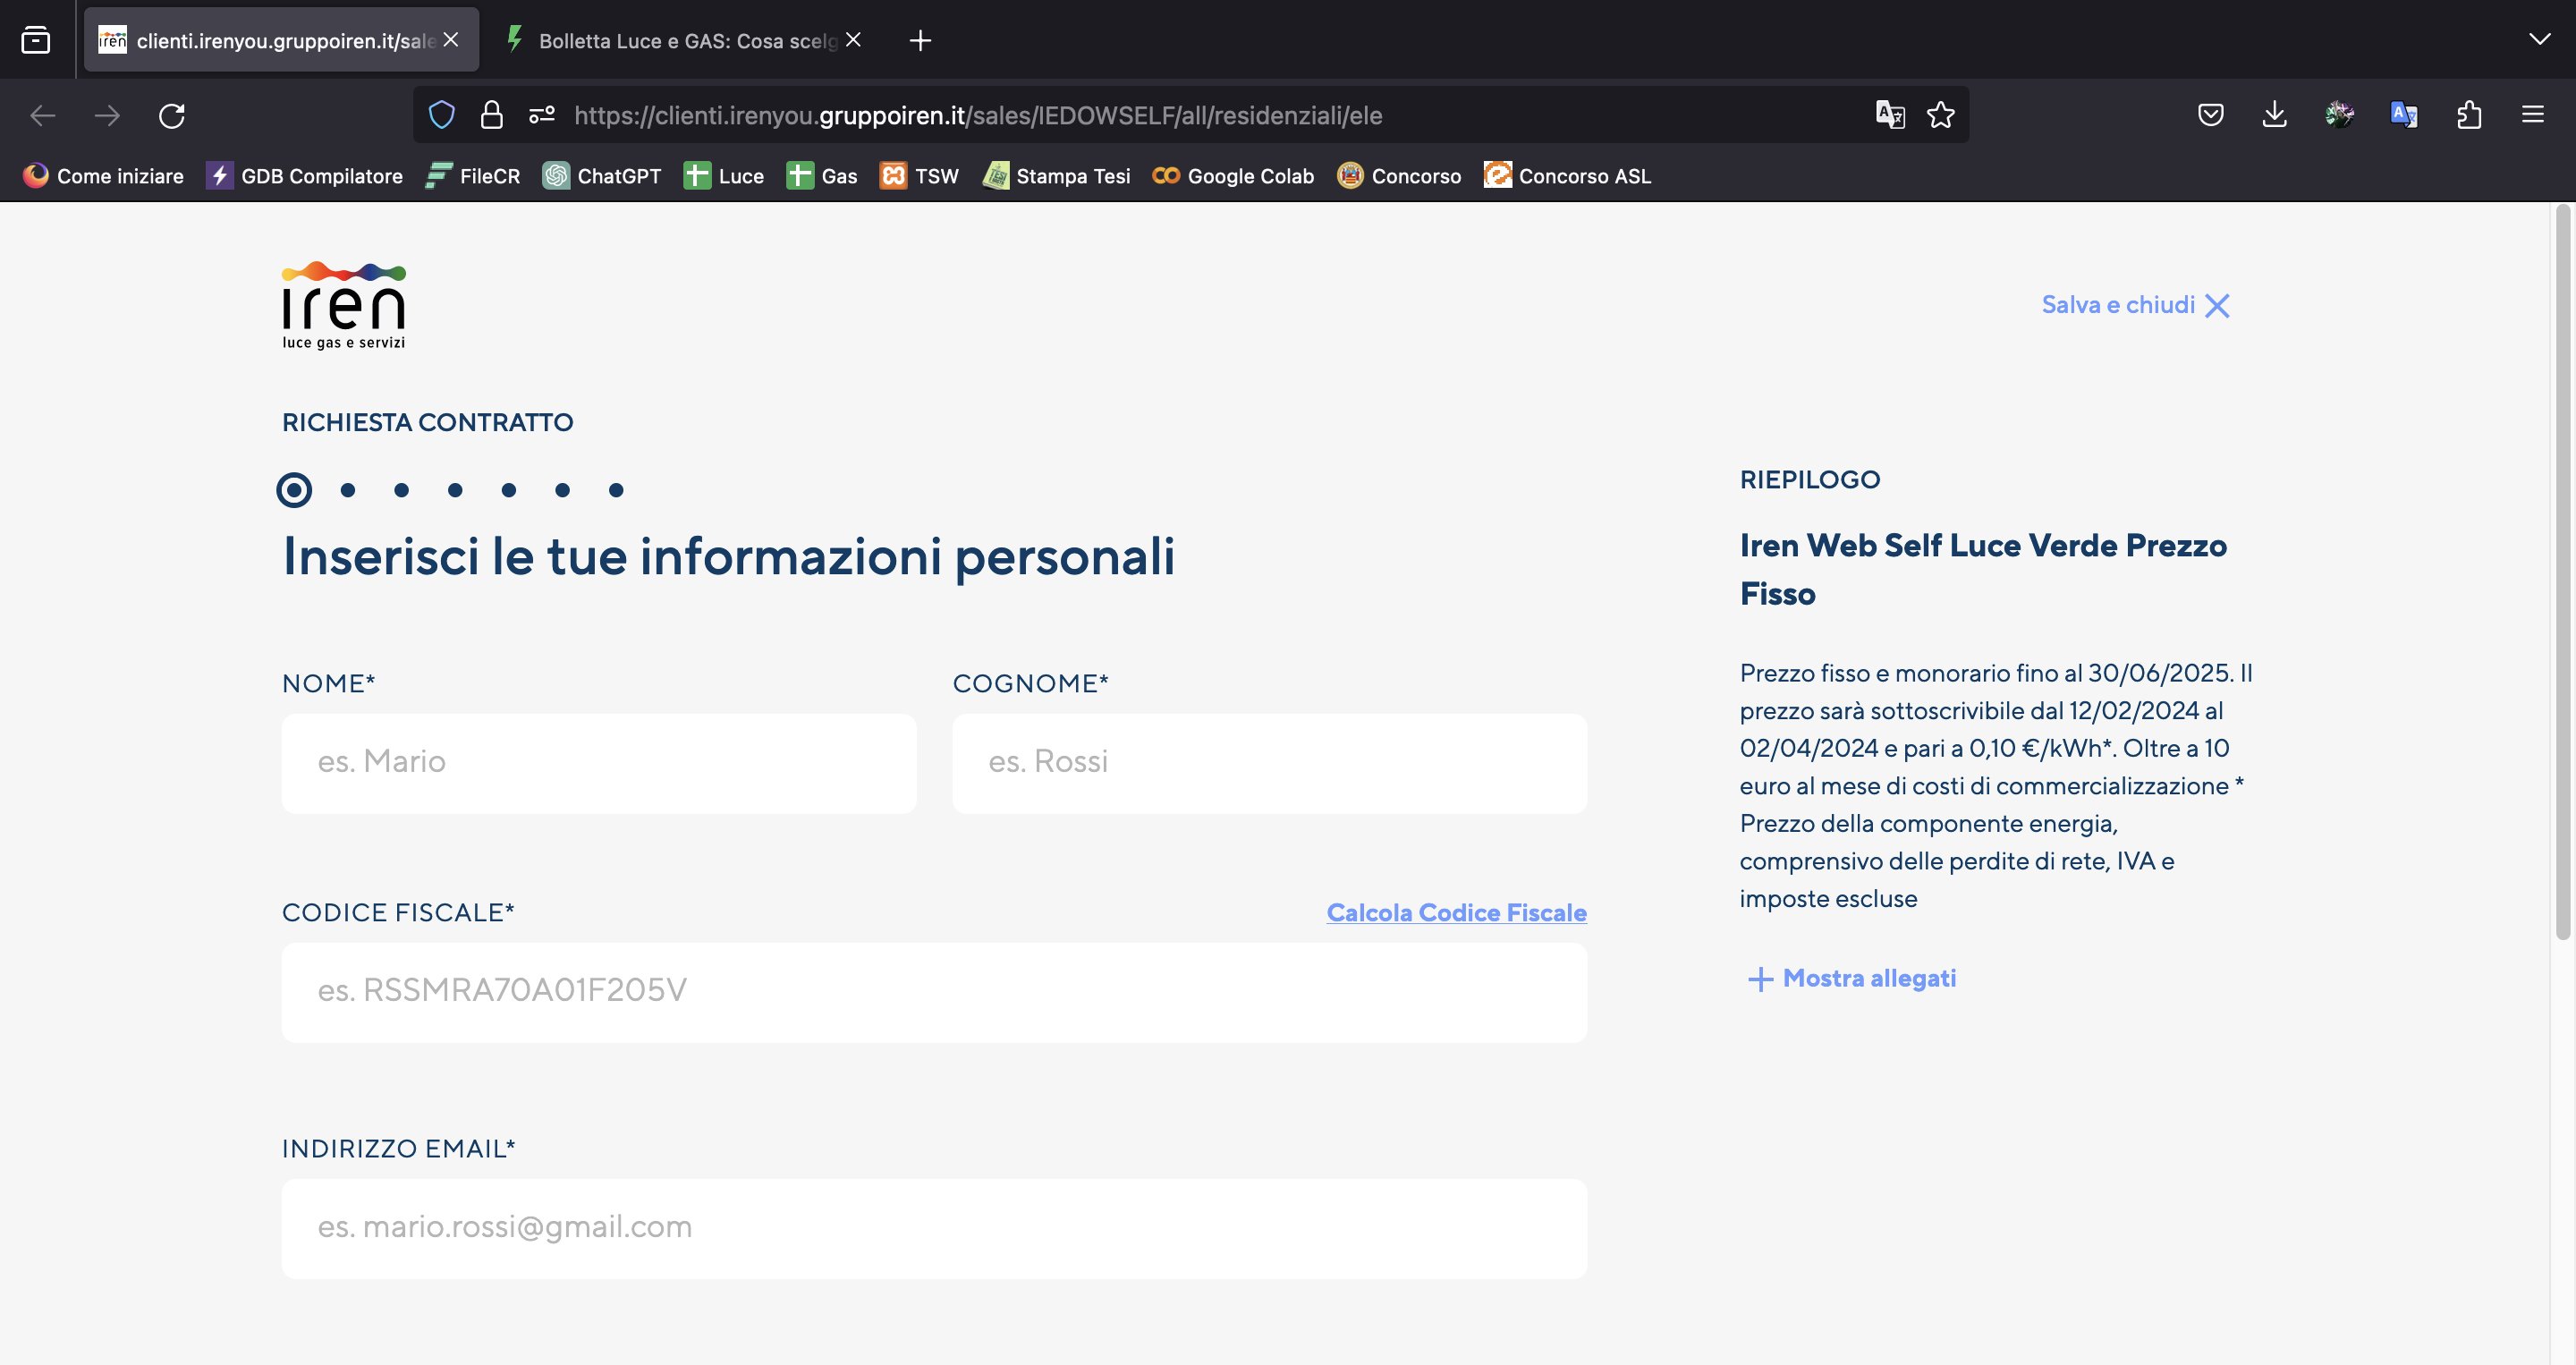
Task: Click the tracking protection shield icon
Action: point(441,115)
